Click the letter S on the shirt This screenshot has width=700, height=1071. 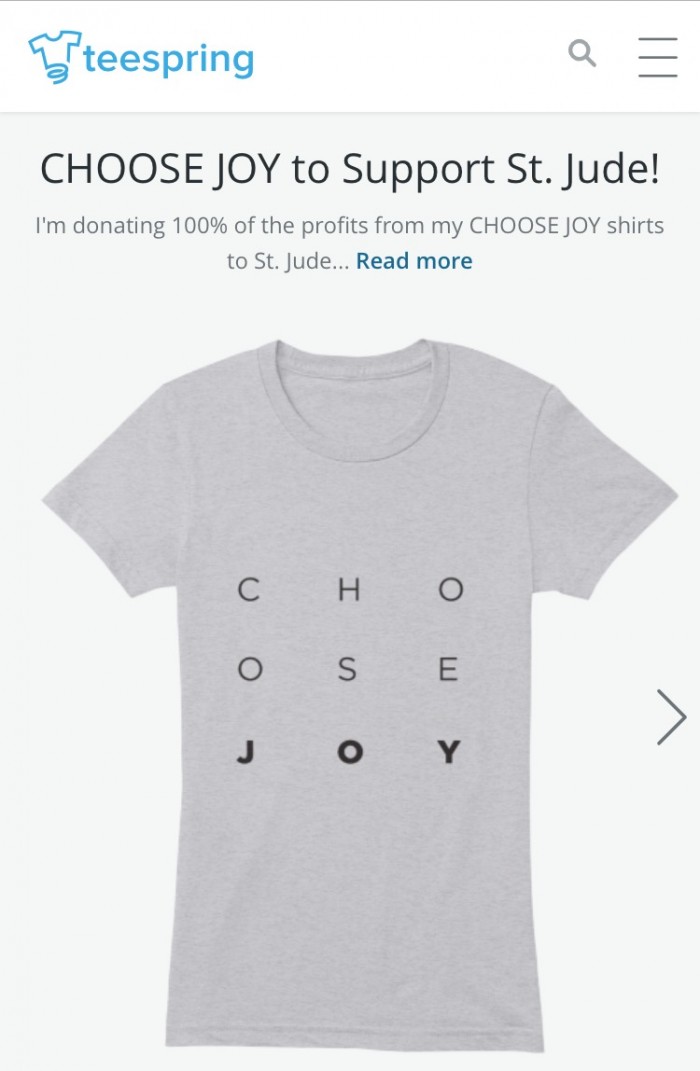tap(347, 670)
